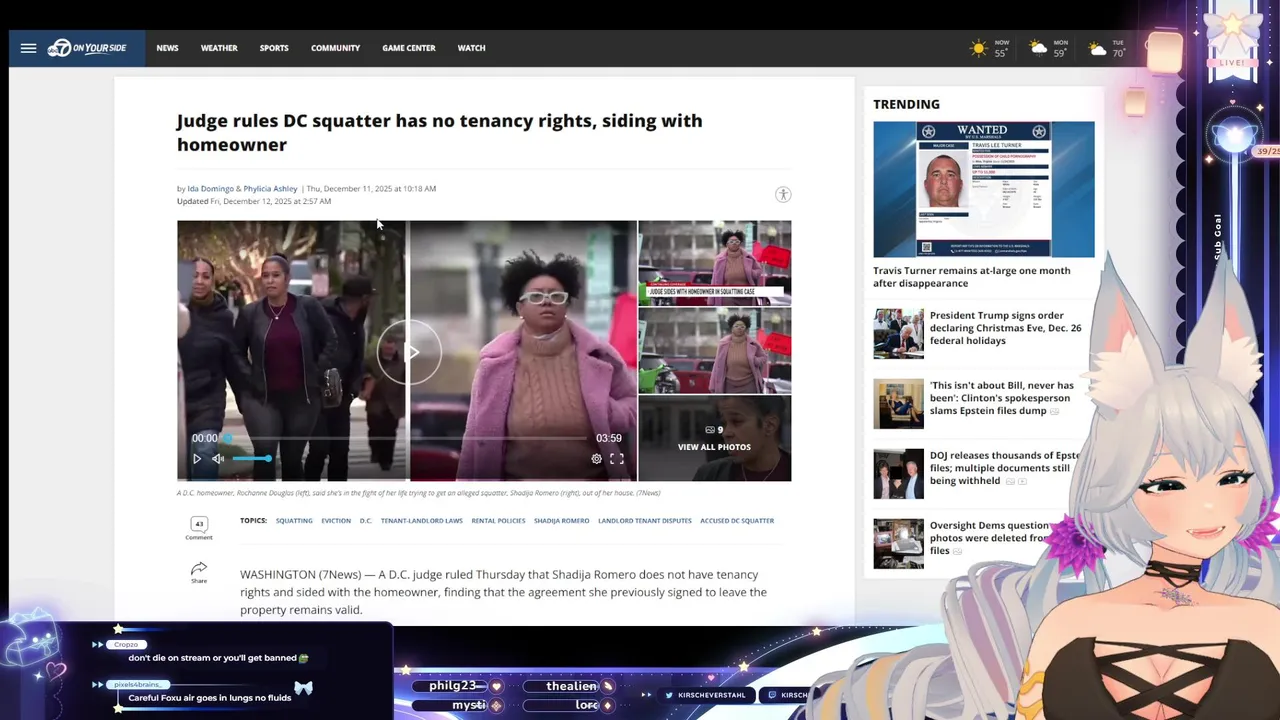
Task: Open video settings gear icon
Action: click(596, 459)
